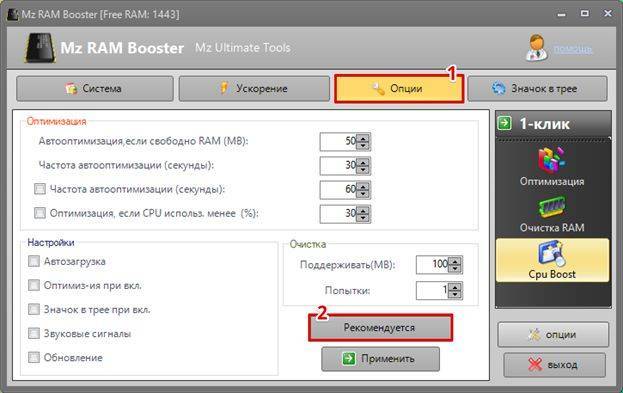The image size is (623, 393).
Task: Enable second Частота автооптимизации checkbox
Action: [40, 189]
